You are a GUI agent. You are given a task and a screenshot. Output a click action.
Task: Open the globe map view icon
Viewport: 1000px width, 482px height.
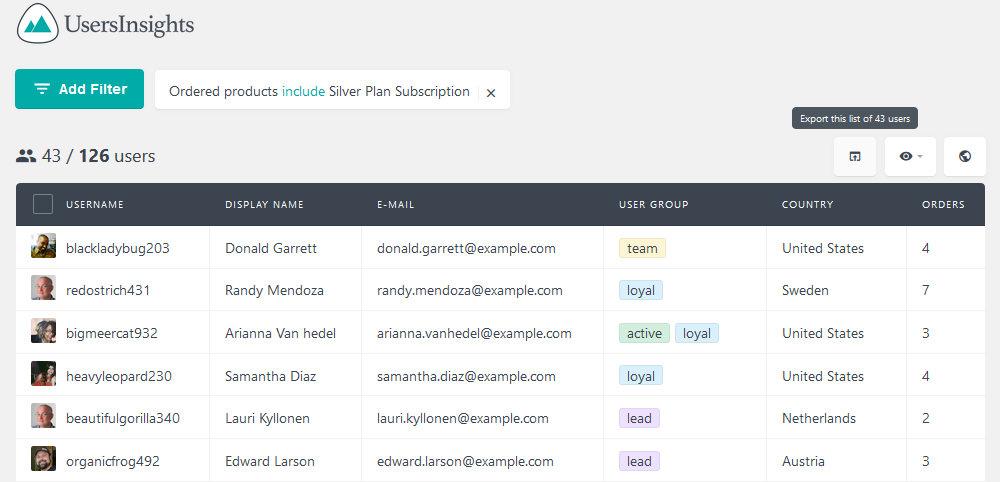coord(965,156)
